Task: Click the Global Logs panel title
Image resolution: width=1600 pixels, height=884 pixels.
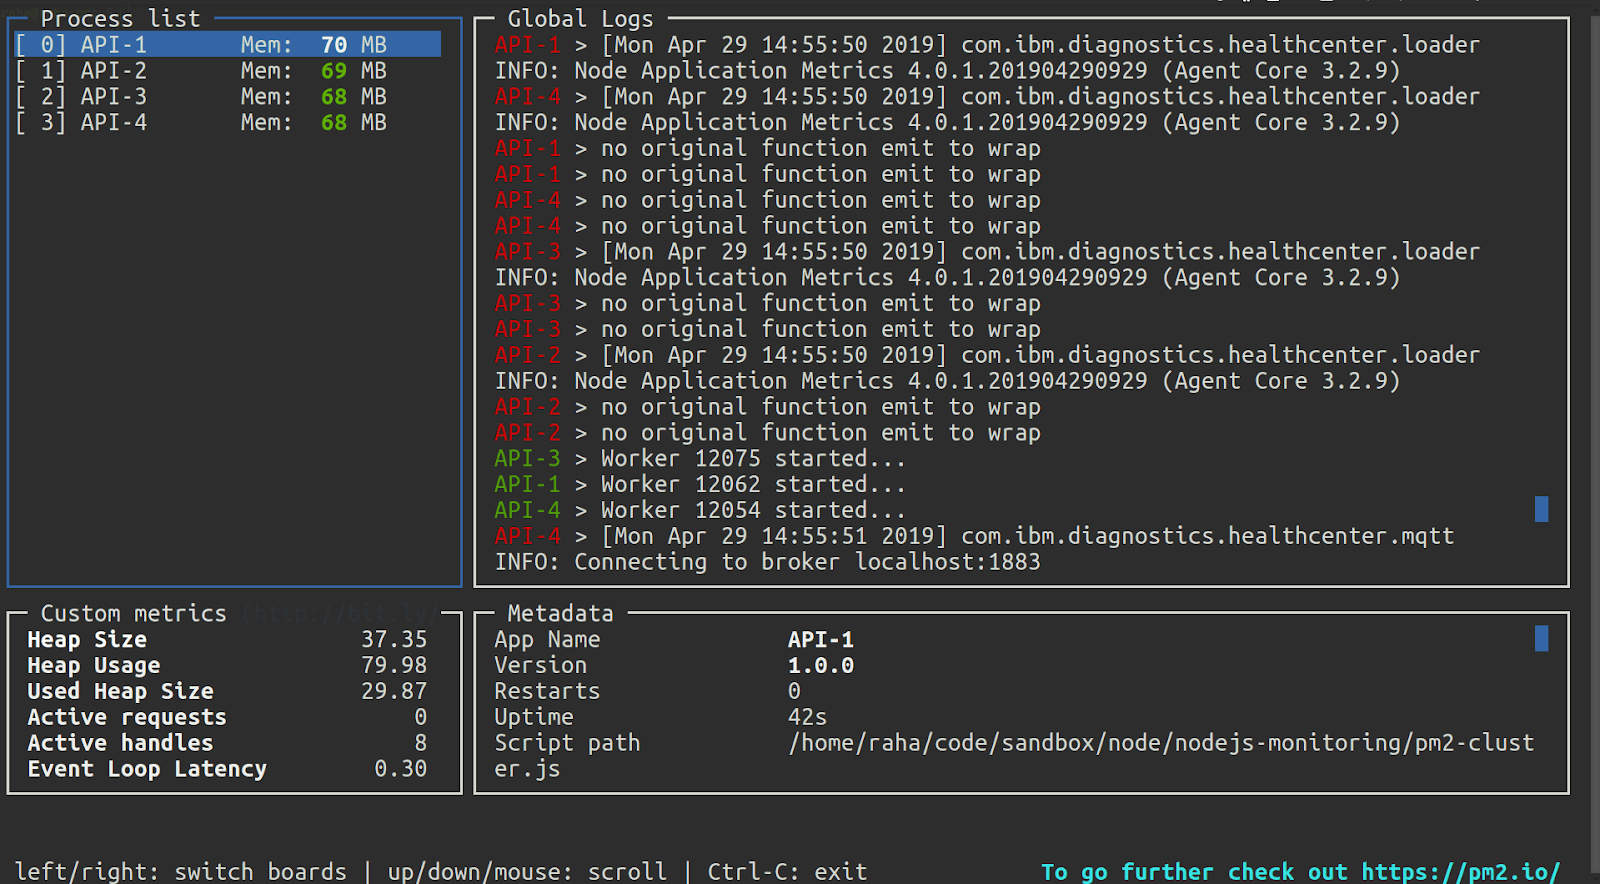Action: [x=580, y=19]
